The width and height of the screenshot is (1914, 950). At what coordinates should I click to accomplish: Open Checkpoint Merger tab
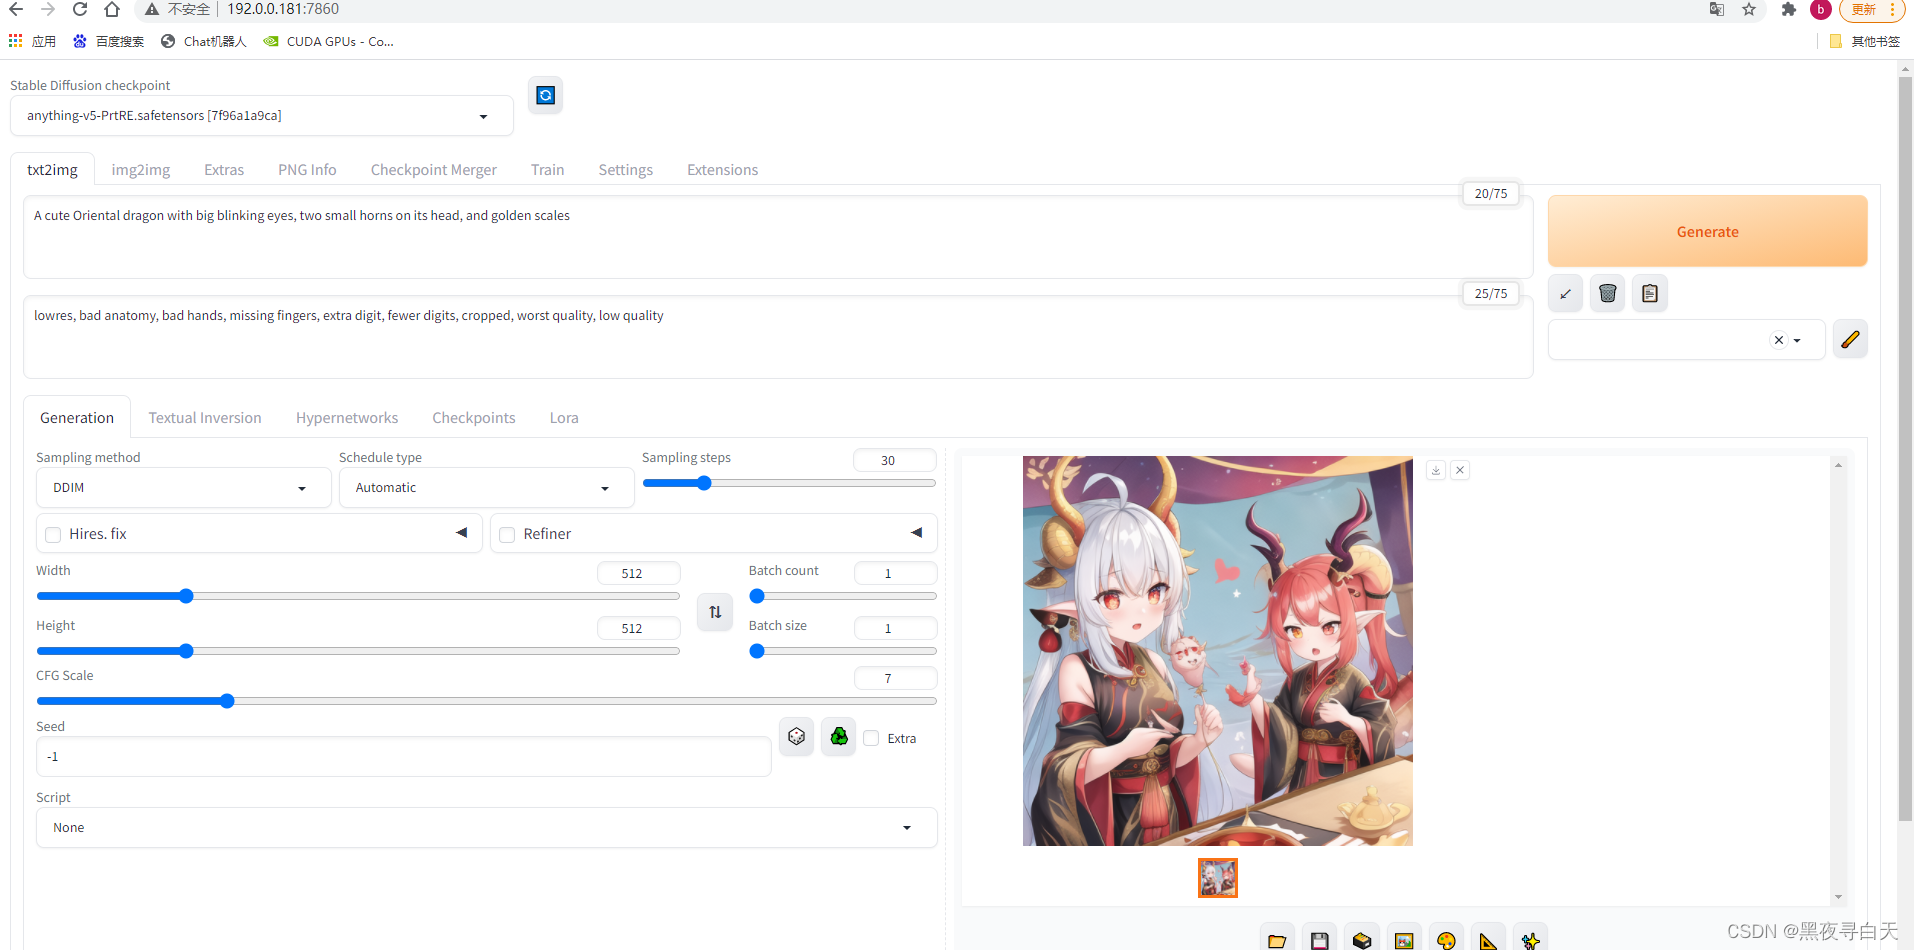point(433,170)
